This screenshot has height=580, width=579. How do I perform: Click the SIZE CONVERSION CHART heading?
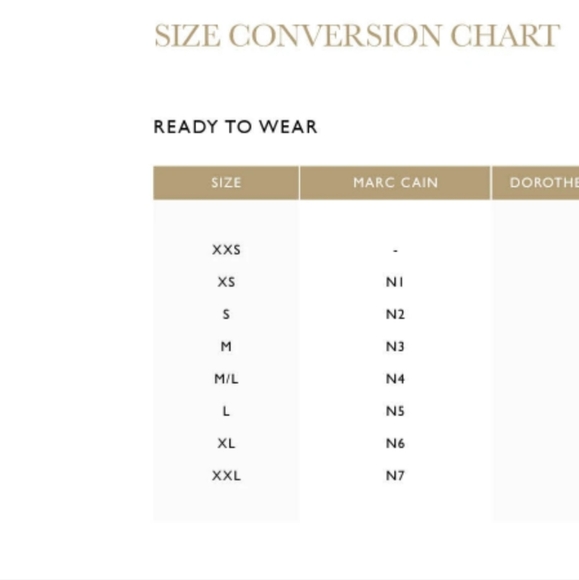[x=357, y=36]
